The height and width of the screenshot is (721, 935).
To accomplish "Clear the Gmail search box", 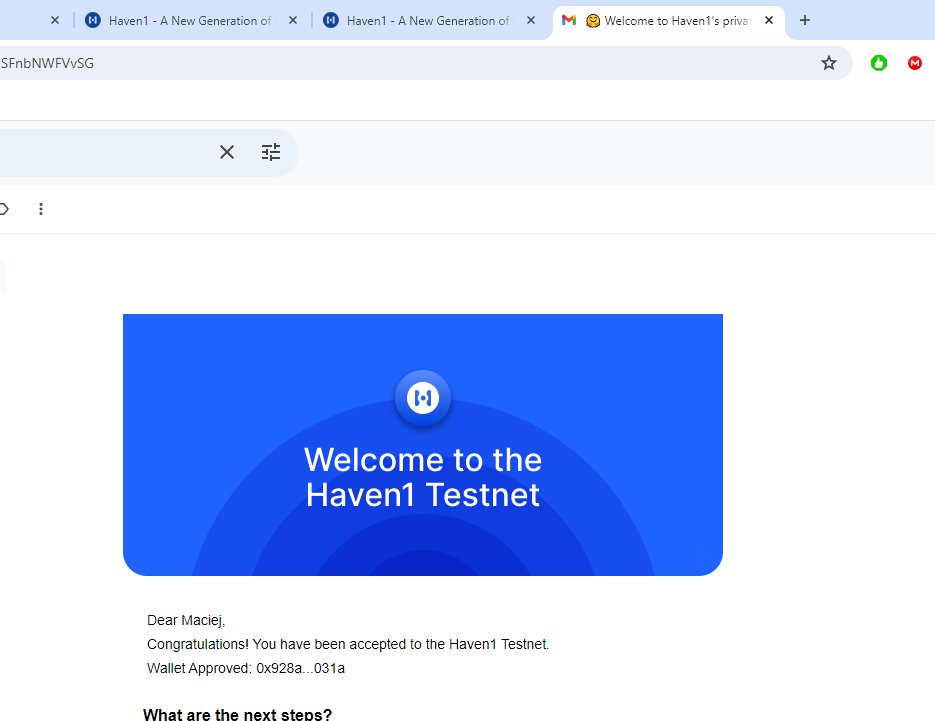I will (x=227, y=152).
